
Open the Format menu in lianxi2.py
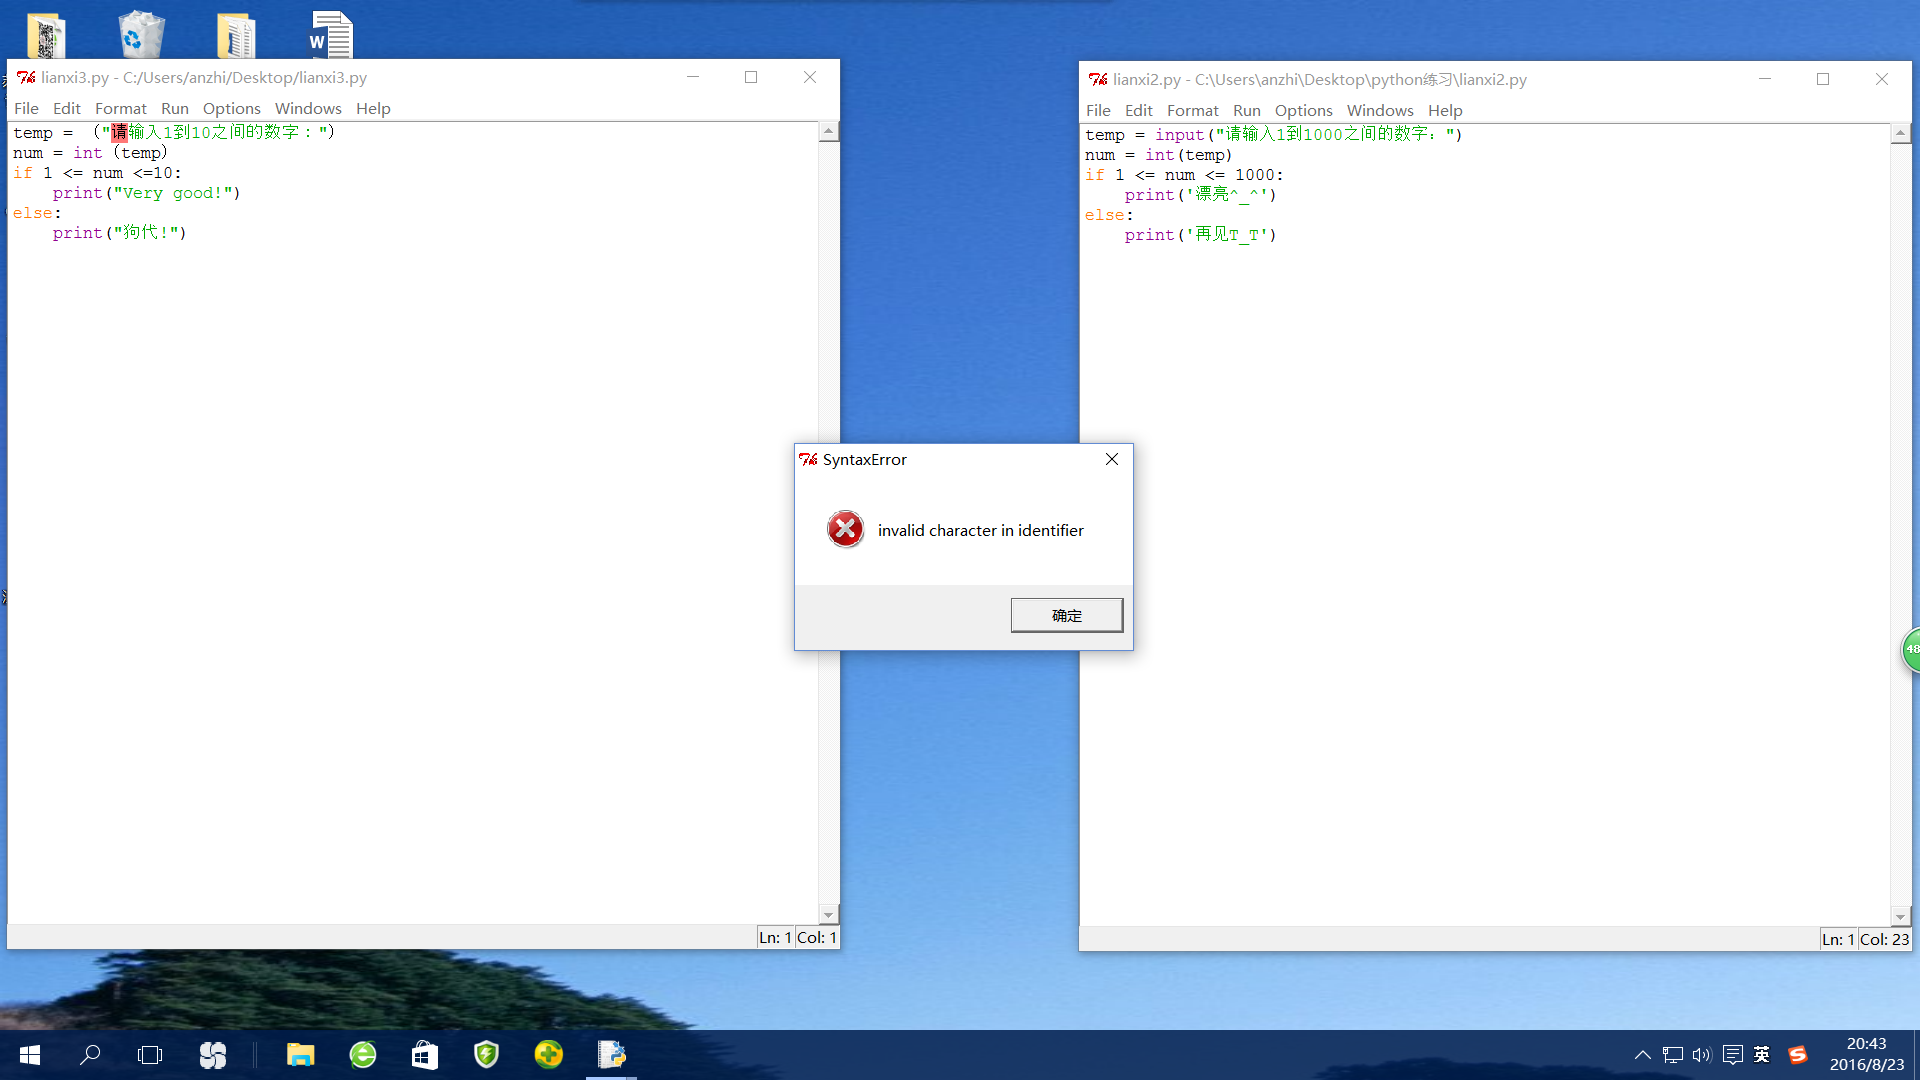tap(1192, 110)
